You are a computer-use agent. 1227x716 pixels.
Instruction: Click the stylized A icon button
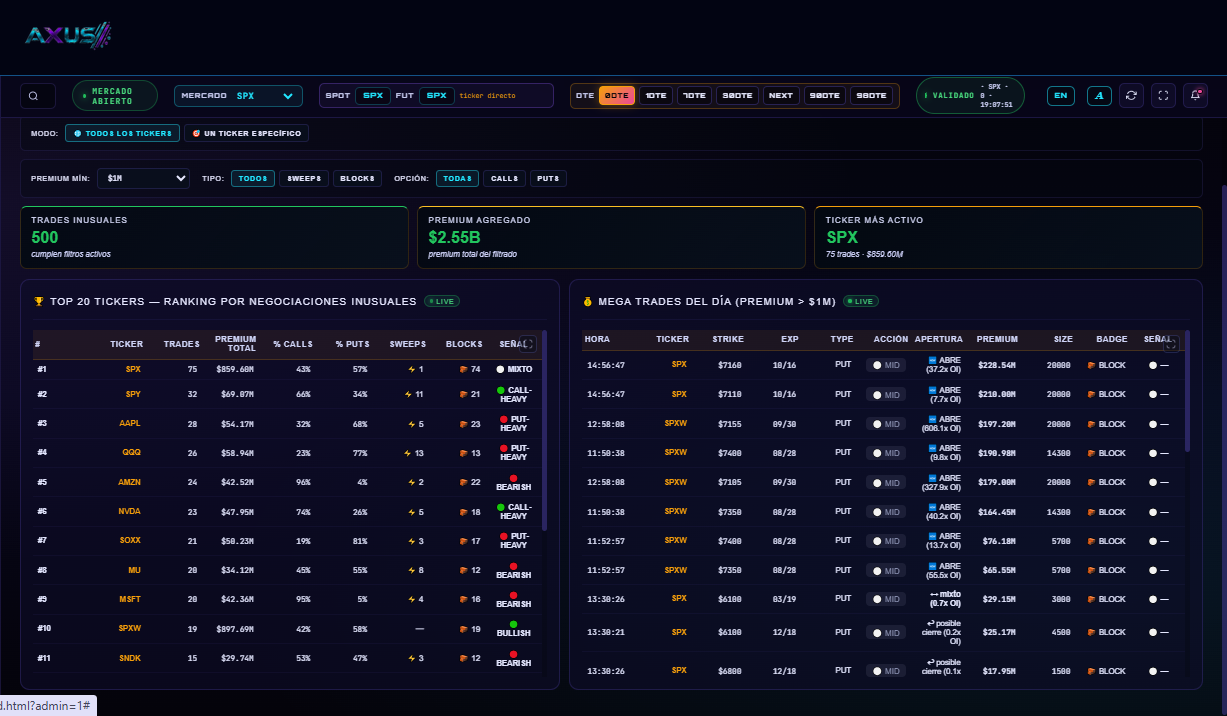pos(1099,95)
